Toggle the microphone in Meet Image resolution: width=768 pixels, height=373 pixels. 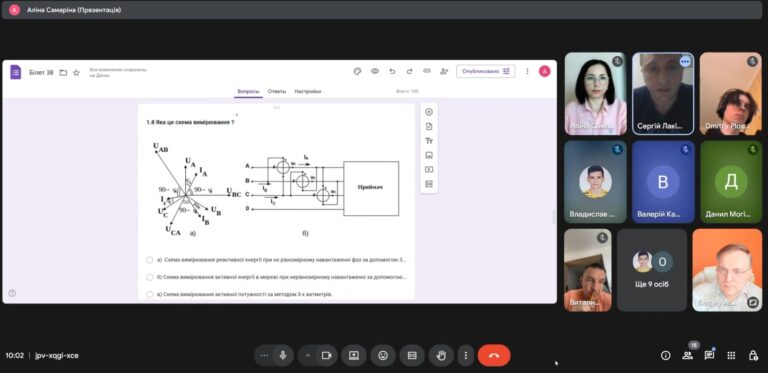point(283,356)
